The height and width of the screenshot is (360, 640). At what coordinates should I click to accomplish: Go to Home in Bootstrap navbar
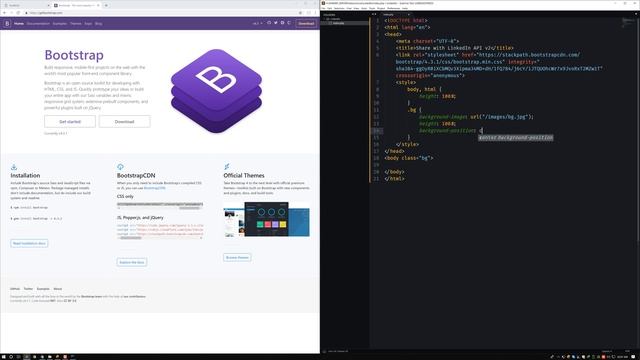[x=19, y=24]
